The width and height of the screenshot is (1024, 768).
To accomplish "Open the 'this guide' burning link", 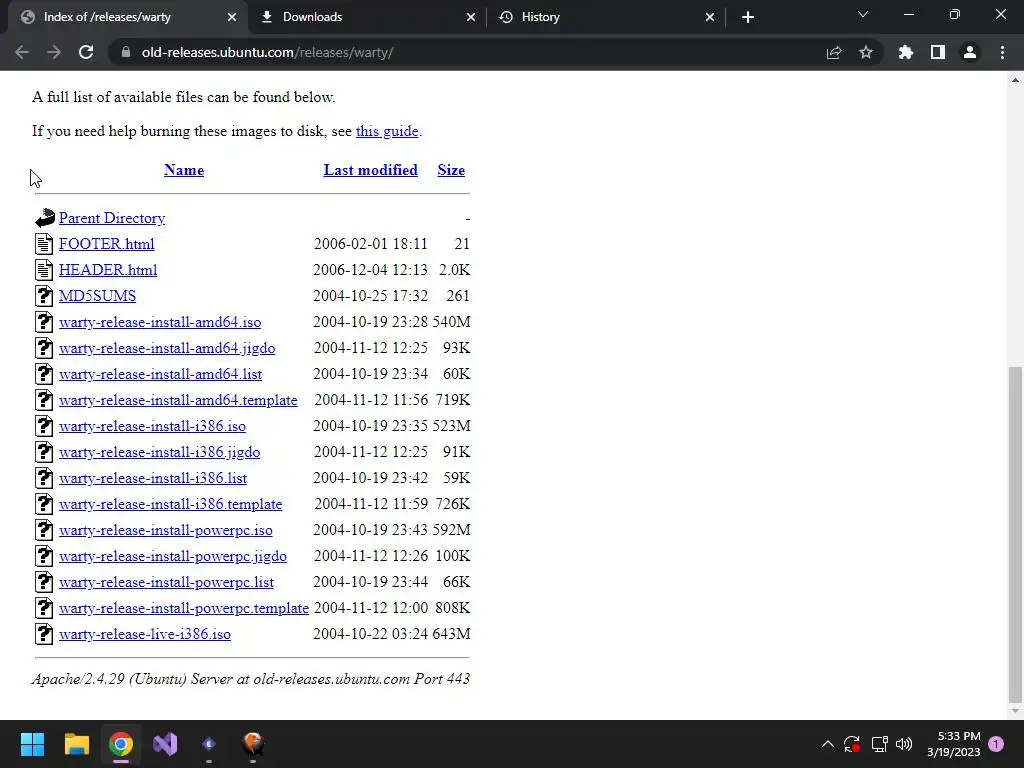I will point(387,131).
